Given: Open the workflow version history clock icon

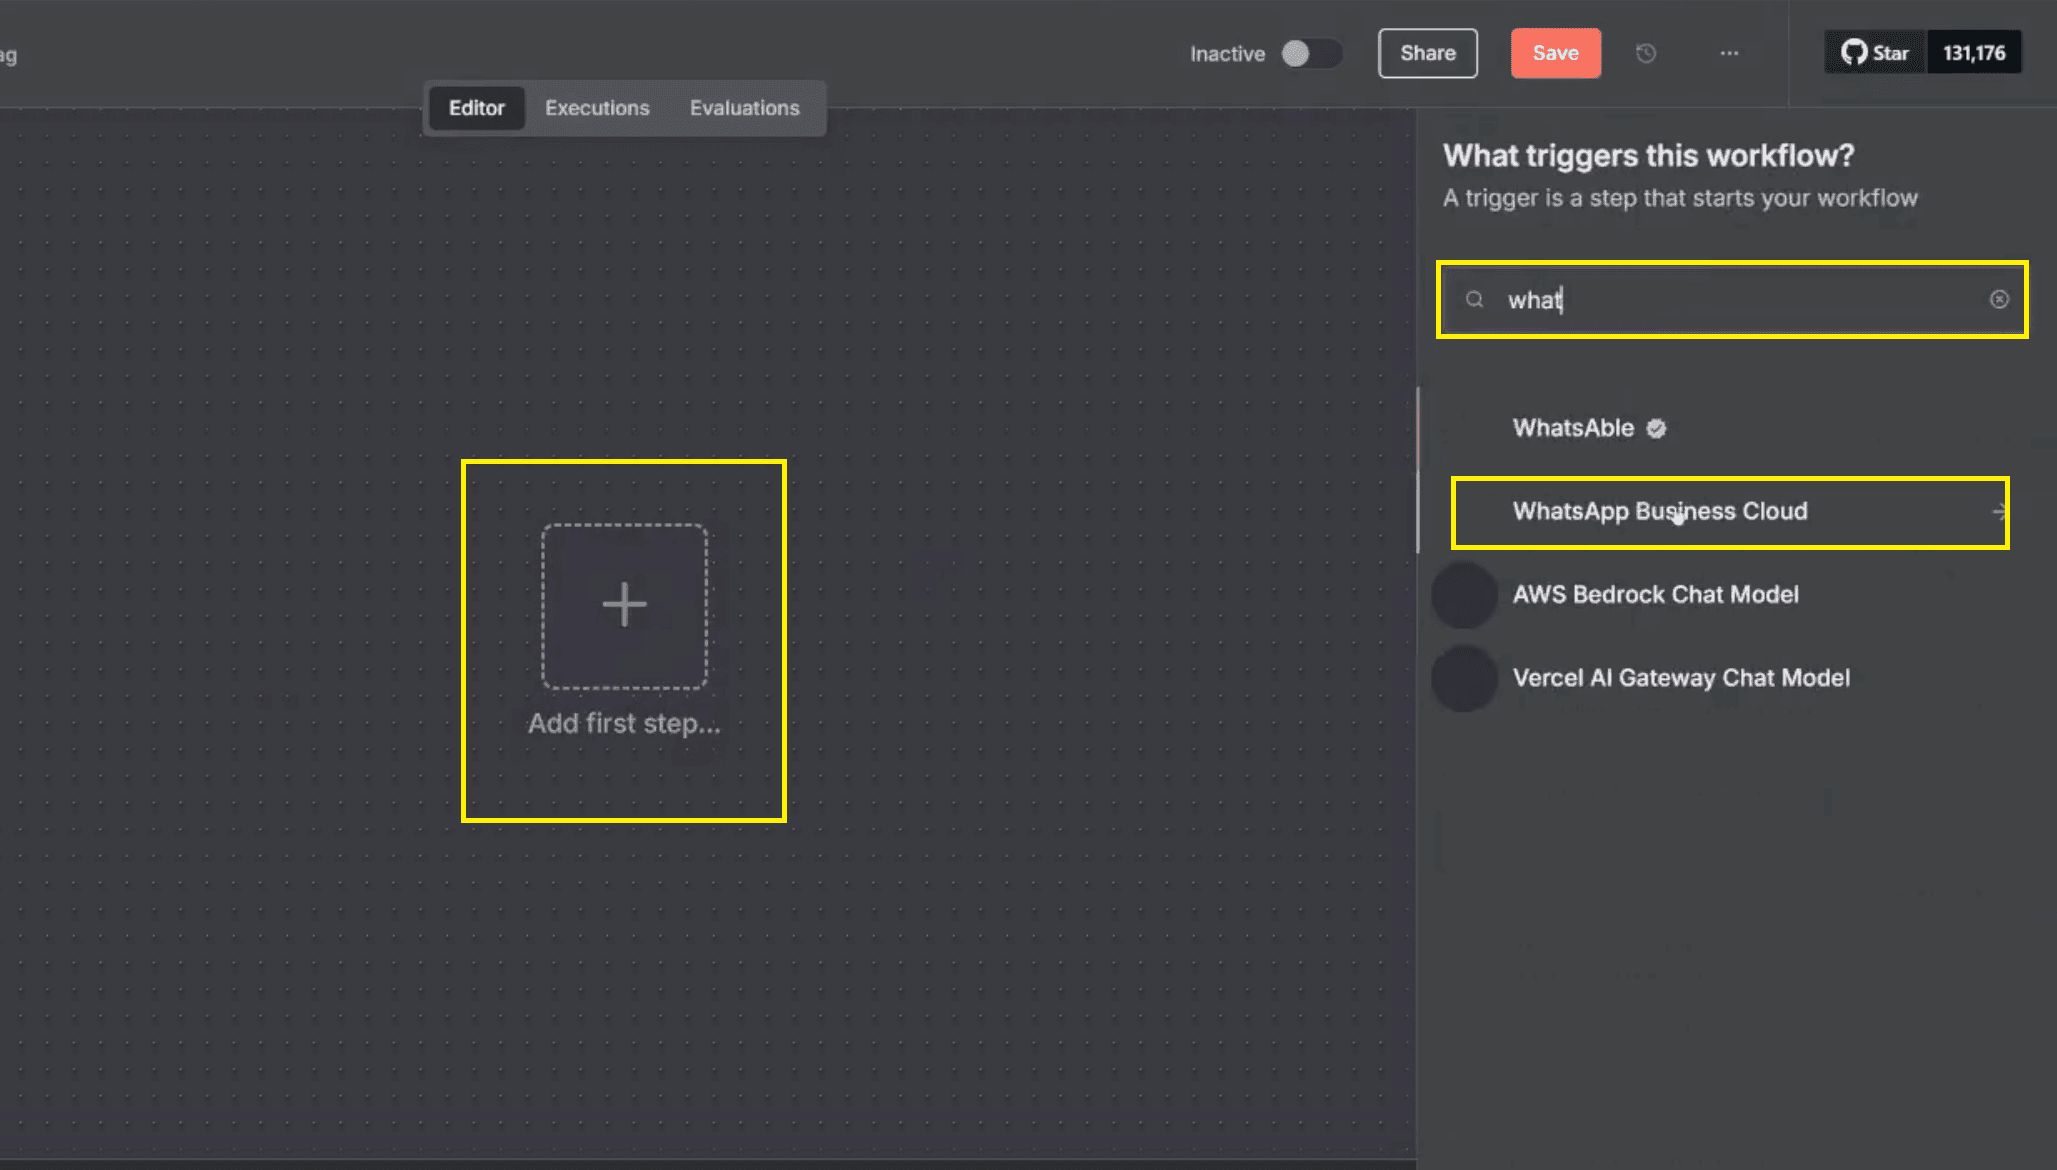Looking at the screenshot, I should [x=1646, y=53].
